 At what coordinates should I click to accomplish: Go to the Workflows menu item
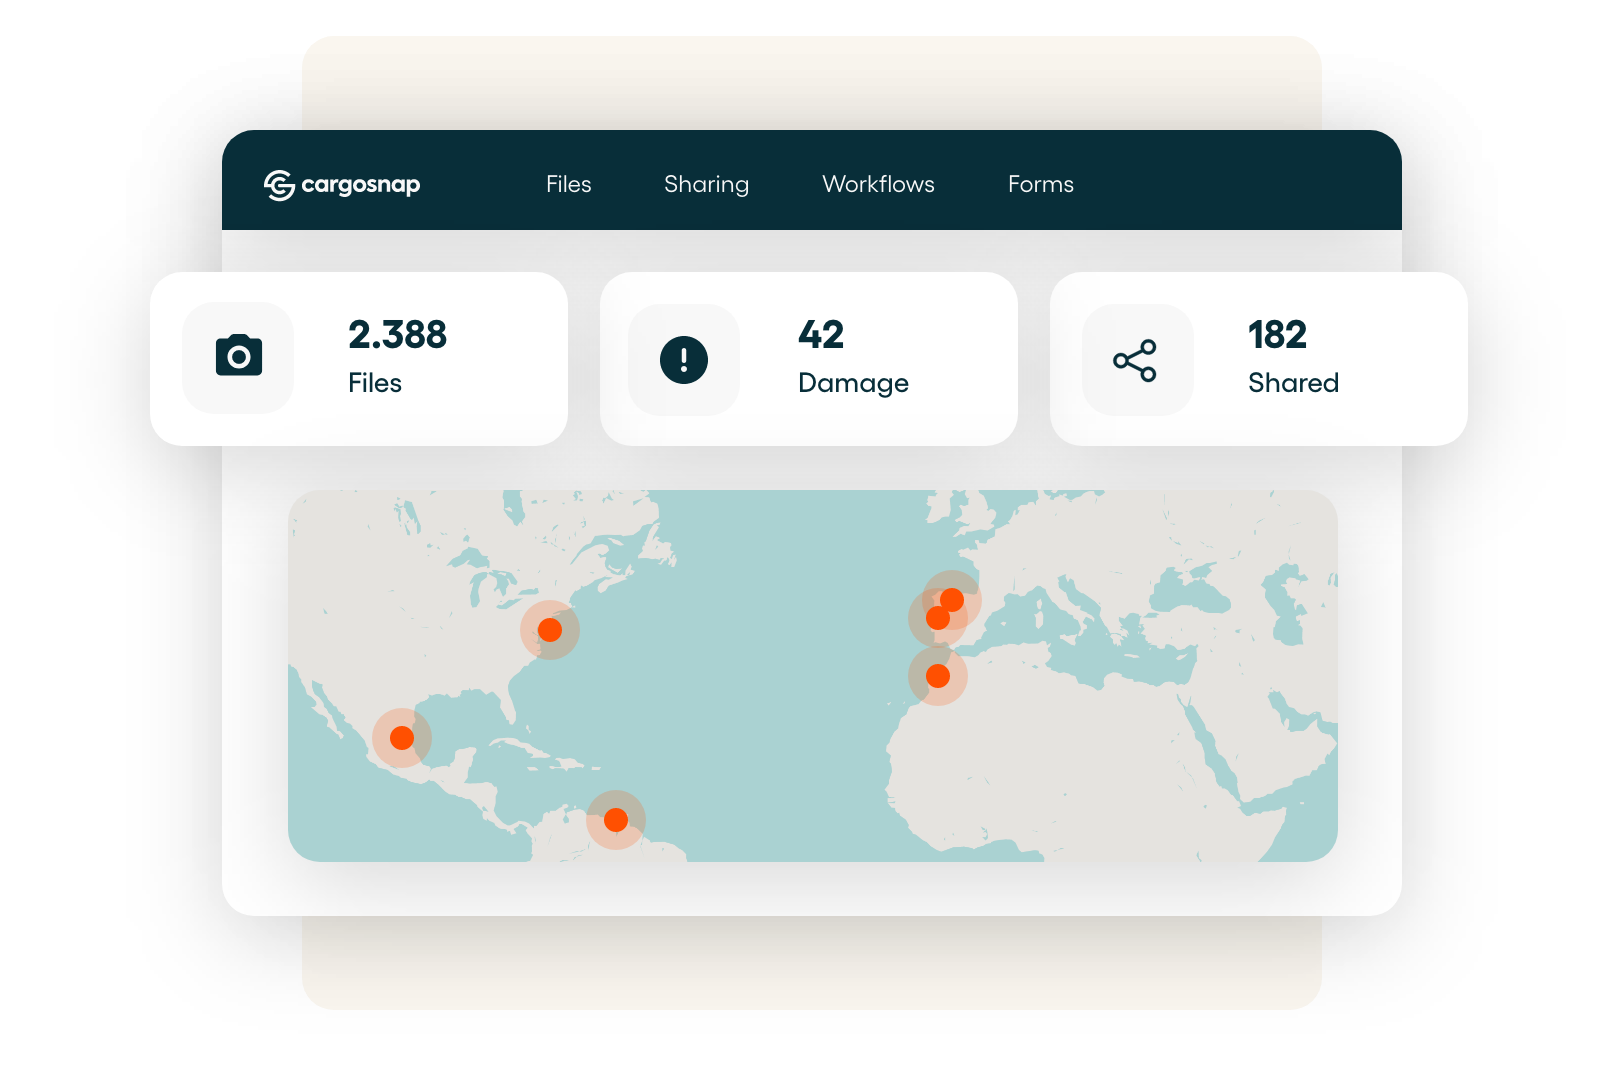tap(878, 184)
